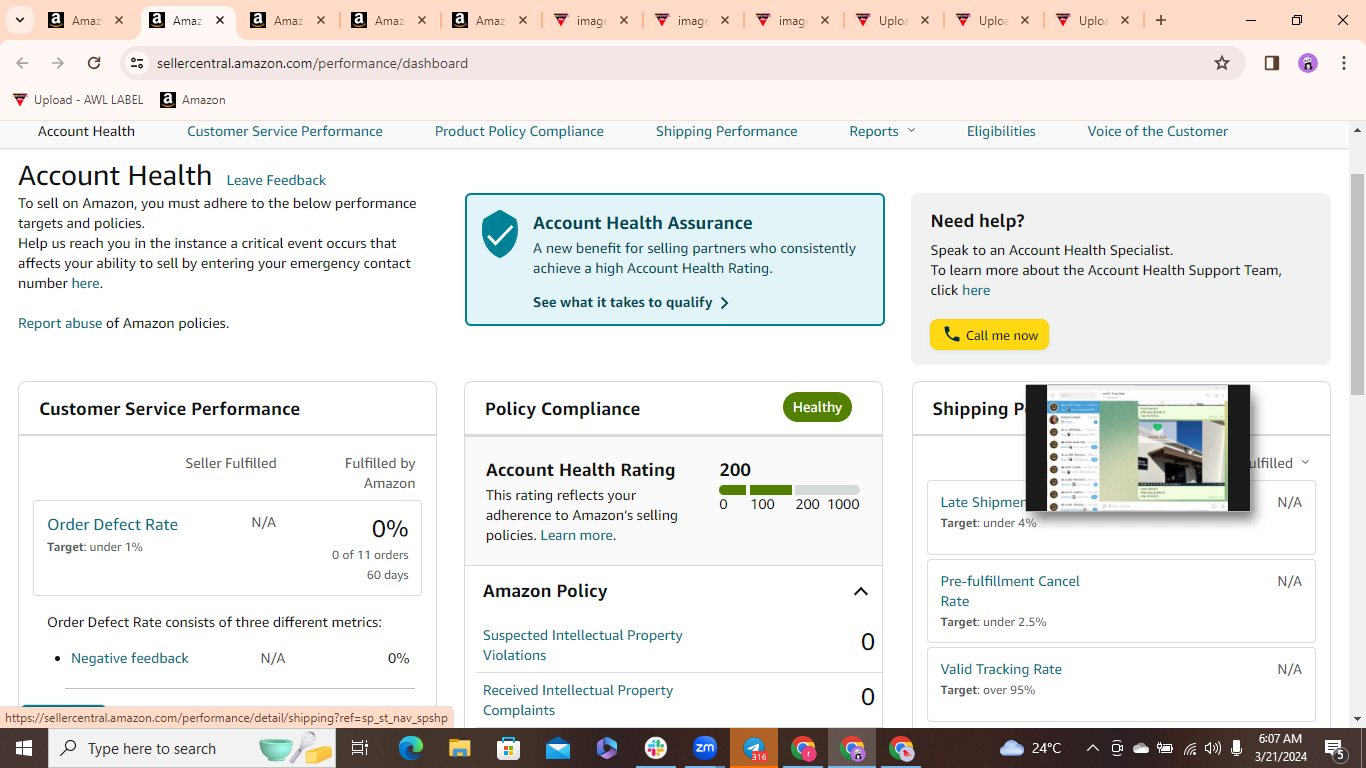Open the Eligibilities tab
The height and width of the screenshot is (768, 1366).
(x=1001, y=131)
